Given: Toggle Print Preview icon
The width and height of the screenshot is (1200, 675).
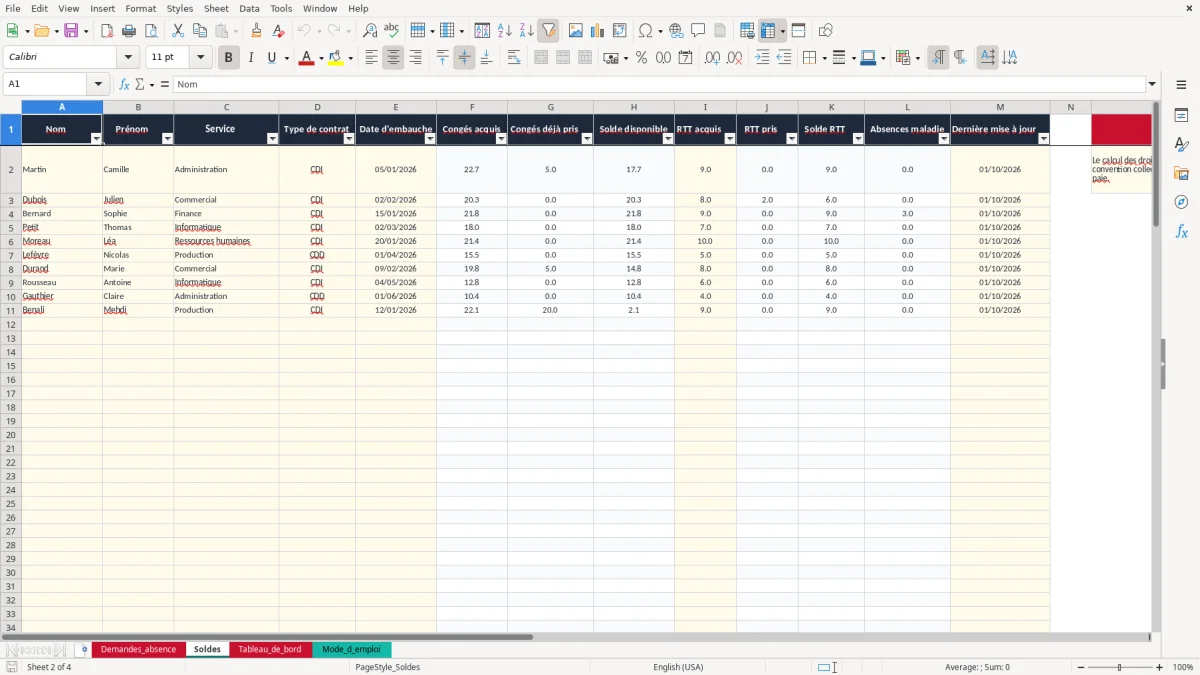Looking at the screenshot, I should (151, 31).
